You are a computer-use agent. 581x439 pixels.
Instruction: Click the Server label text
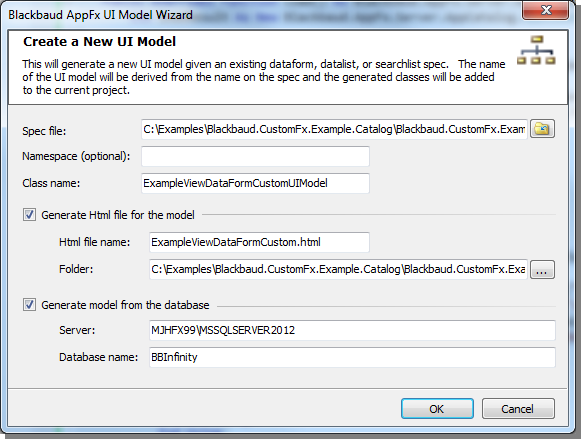tap(77, 330)
